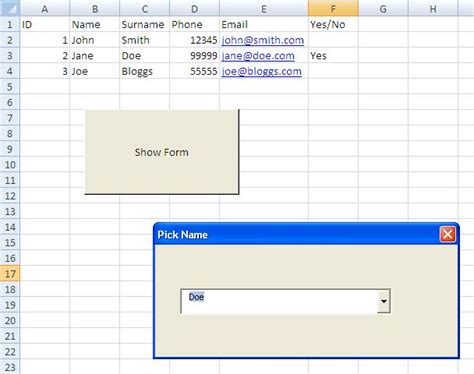Click the Surname header cell
Viewport: 474px width, 374px height.
[x=144, y=24]
